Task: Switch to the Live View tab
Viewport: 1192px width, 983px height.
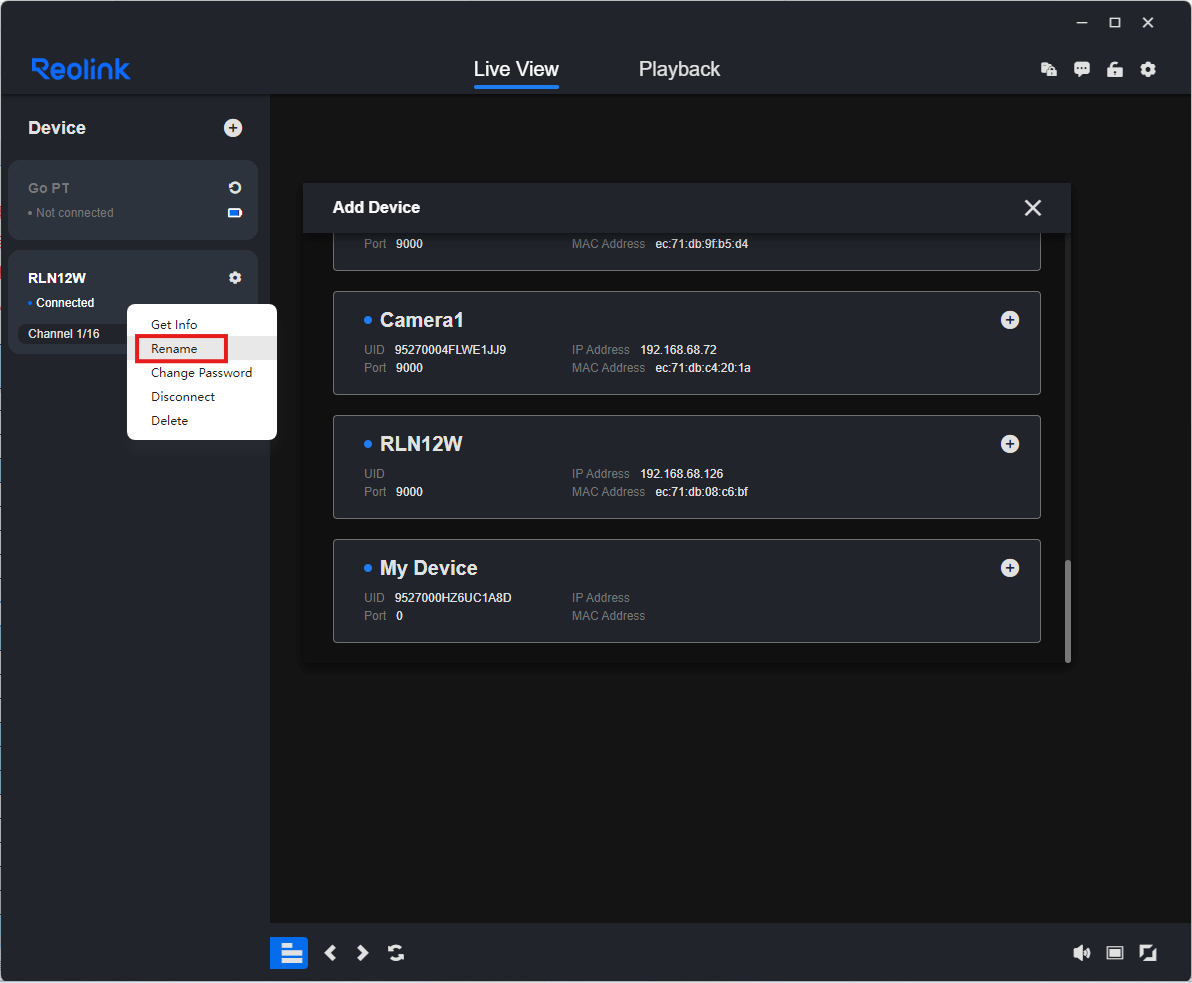Action: pyautogui.click(x=516, y=69)
